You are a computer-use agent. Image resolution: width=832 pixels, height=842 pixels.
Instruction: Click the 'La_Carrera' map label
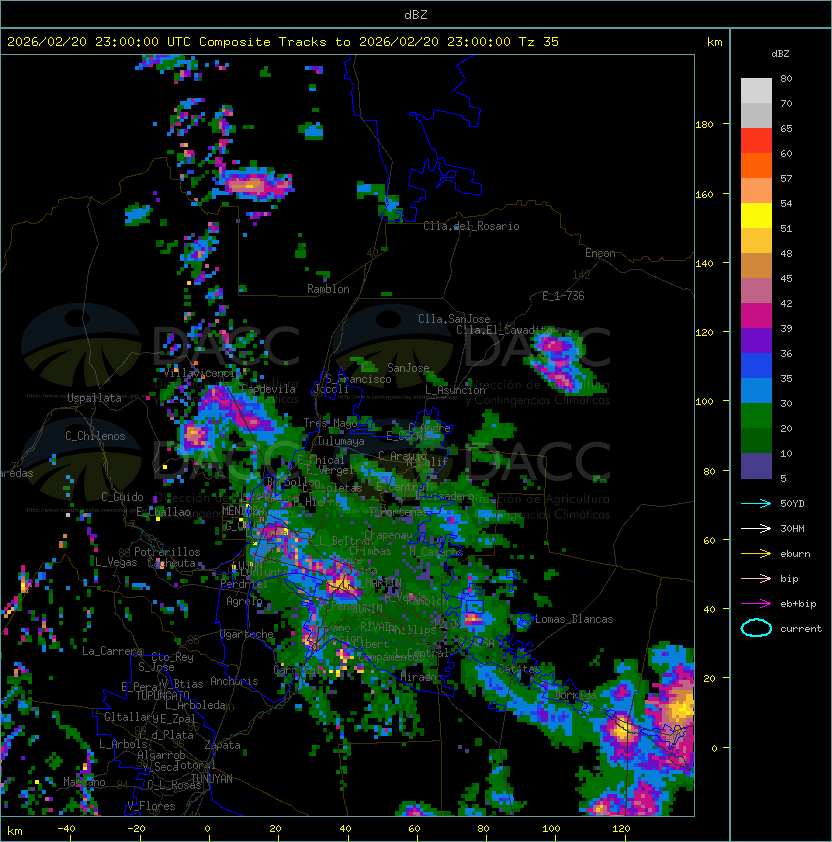pos(112,651)
